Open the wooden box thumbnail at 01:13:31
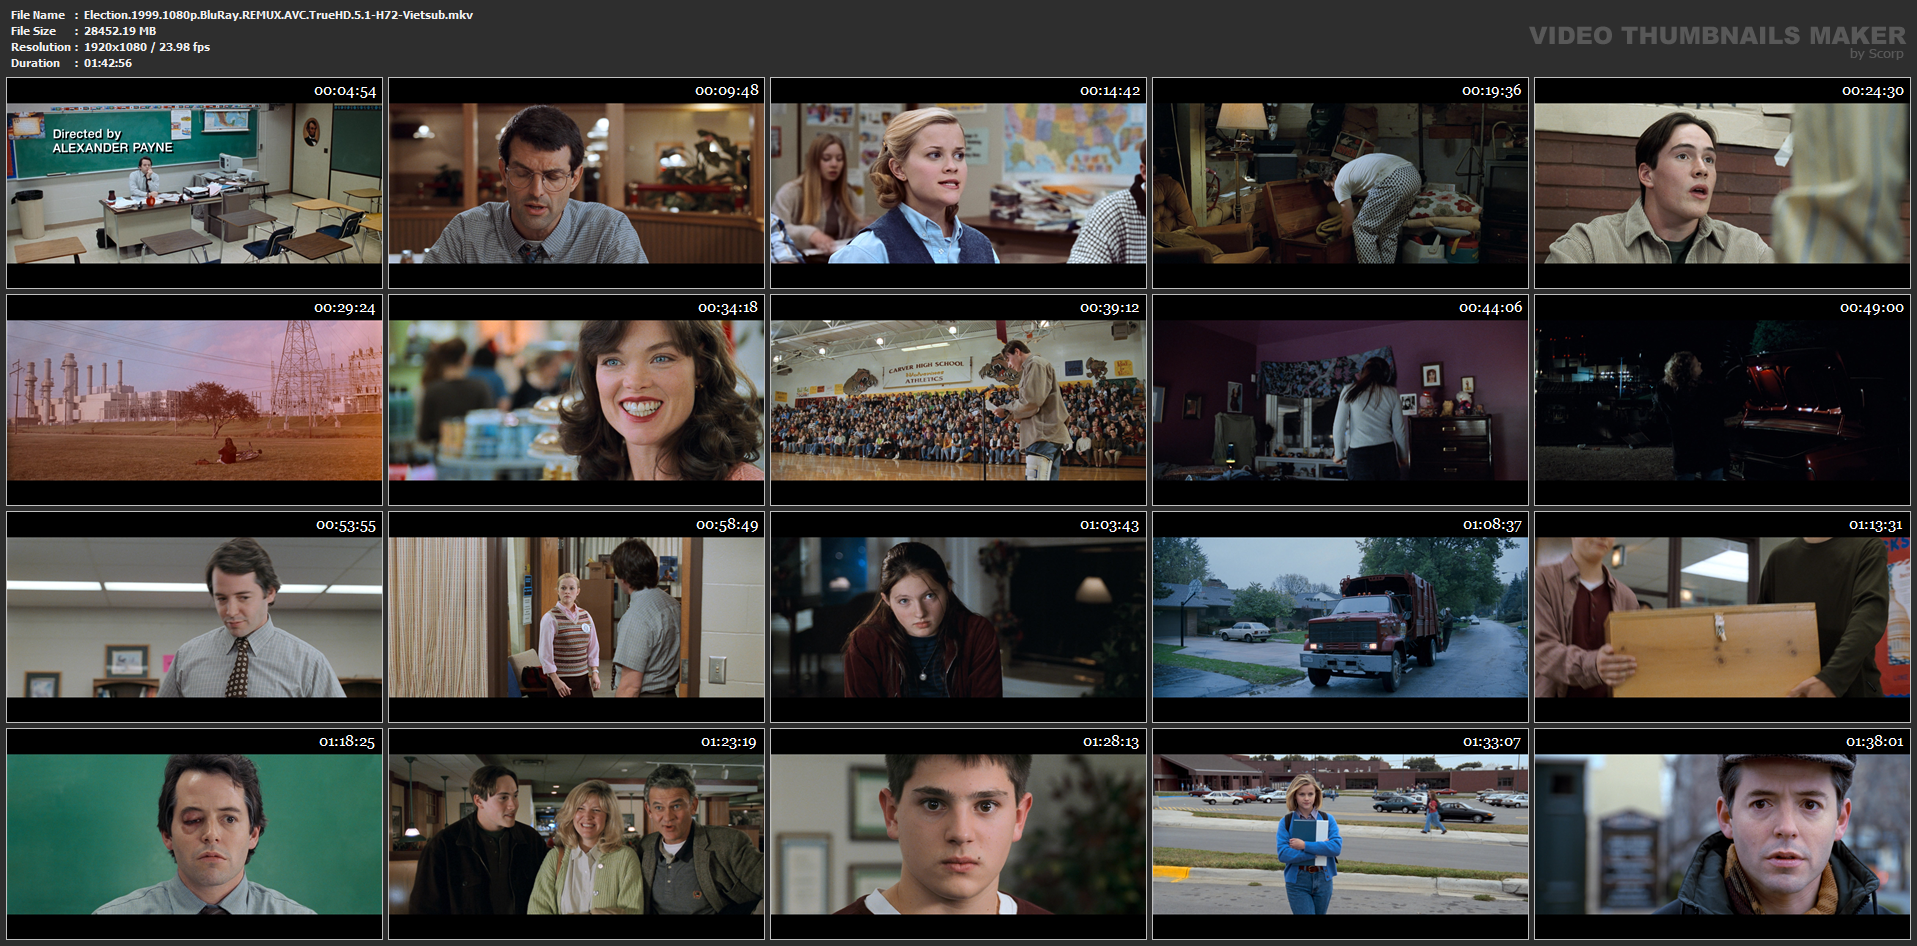The width and height of the screenshot is (1917, 946). pyautogui.click(x=1722, y=617)
